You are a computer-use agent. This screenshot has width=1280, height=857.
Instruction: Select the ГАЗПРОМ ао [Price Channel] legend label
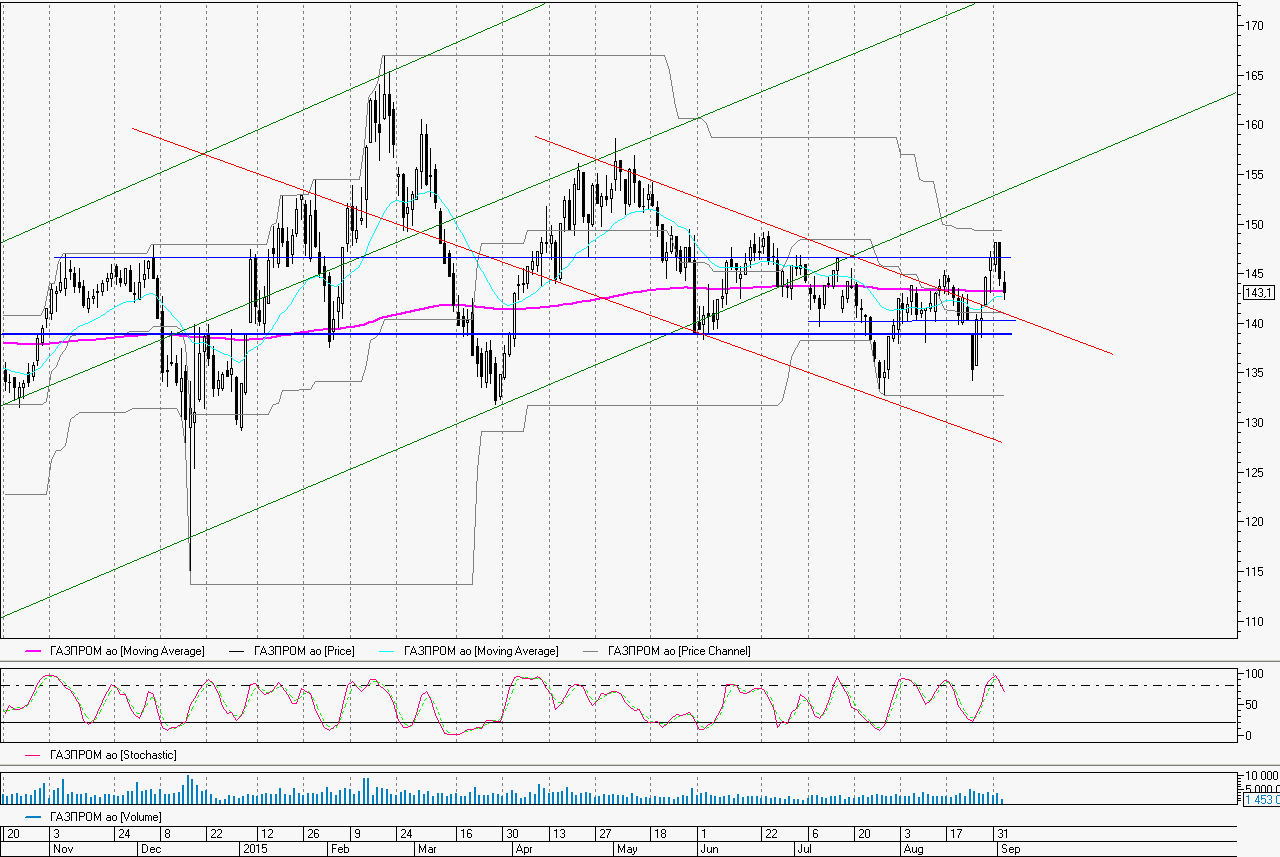pos(678,651)
